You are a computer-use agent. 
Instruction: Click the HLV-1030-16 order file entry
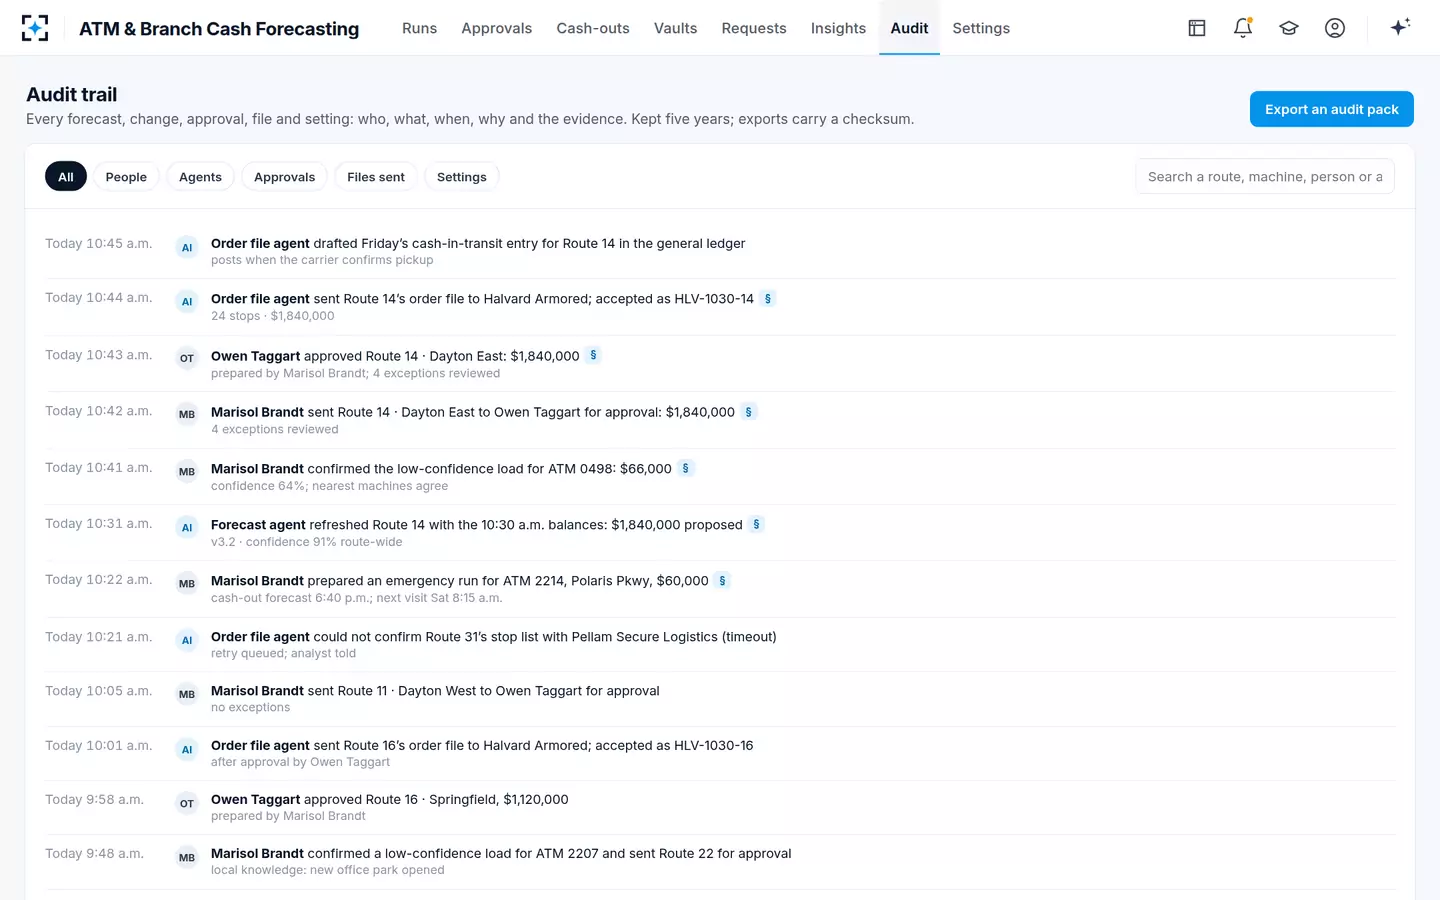(x=720, y=753)
